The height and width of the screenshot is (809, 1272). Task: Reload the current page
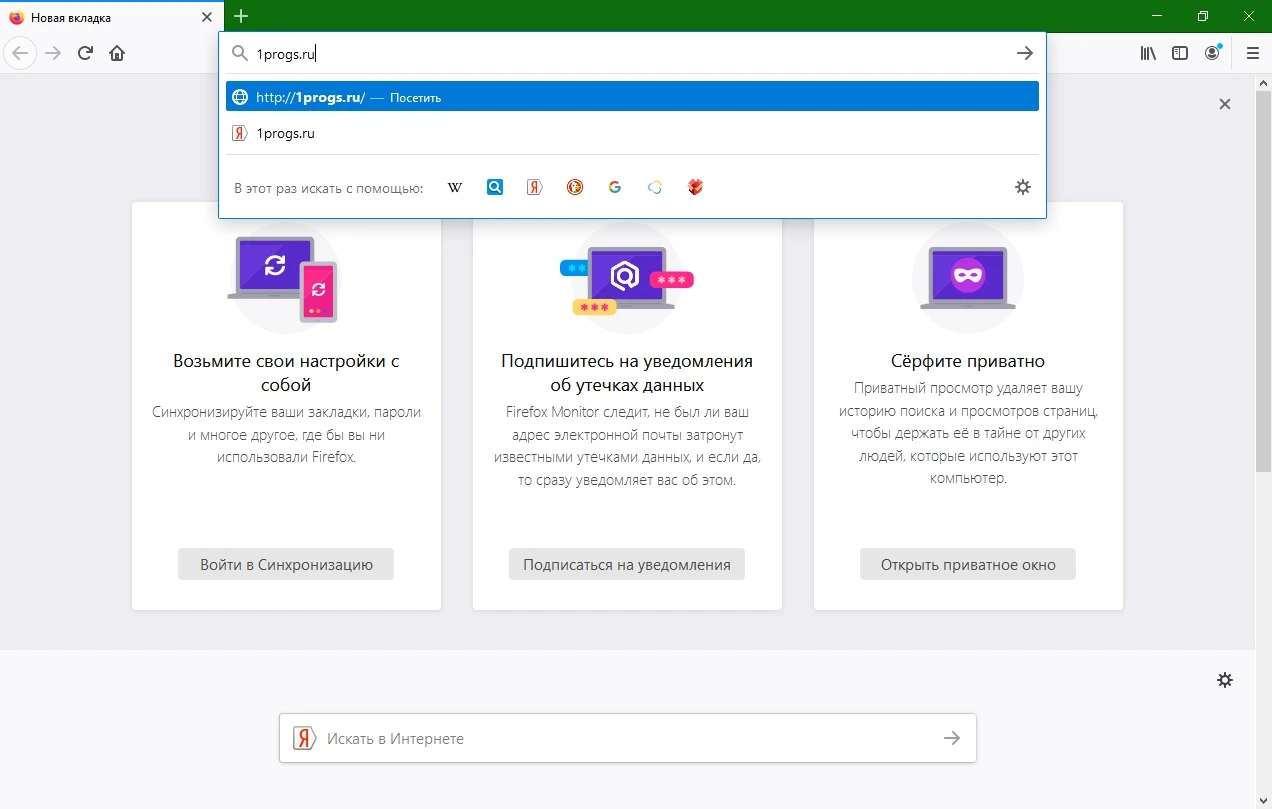point(85,53)
